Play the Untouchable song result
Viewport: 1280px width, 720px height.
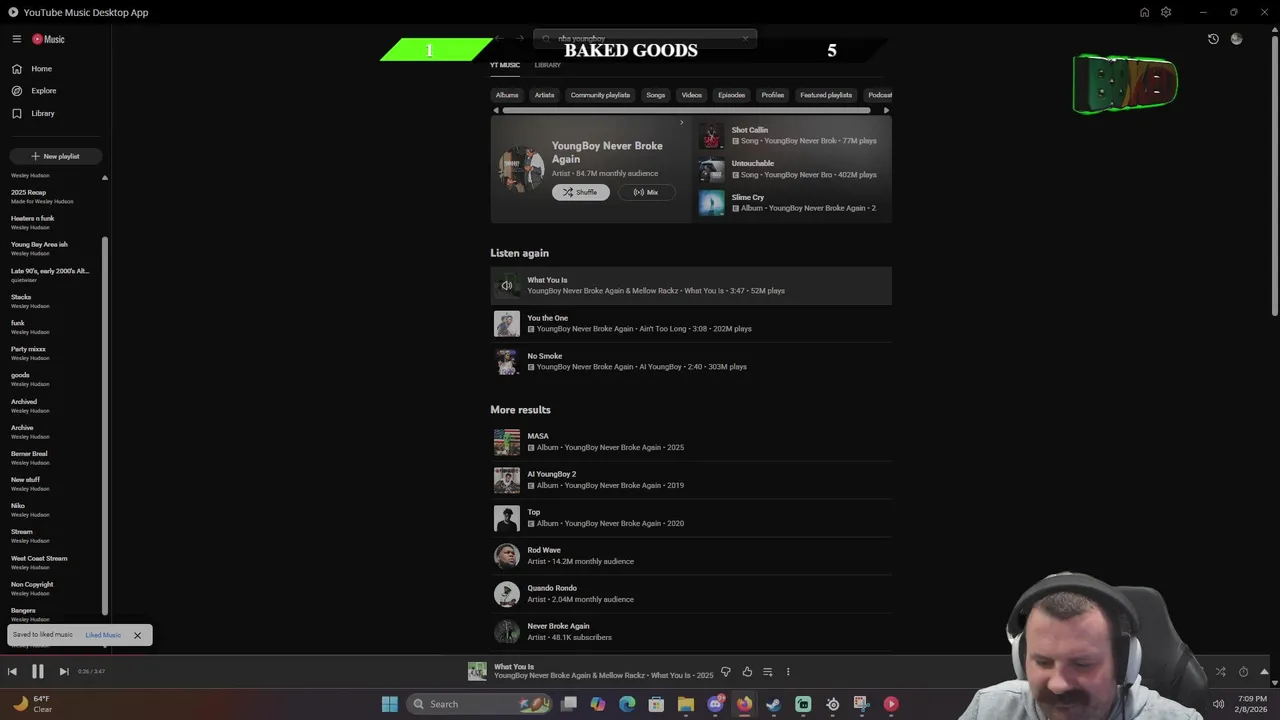click(x=794, y=169)
